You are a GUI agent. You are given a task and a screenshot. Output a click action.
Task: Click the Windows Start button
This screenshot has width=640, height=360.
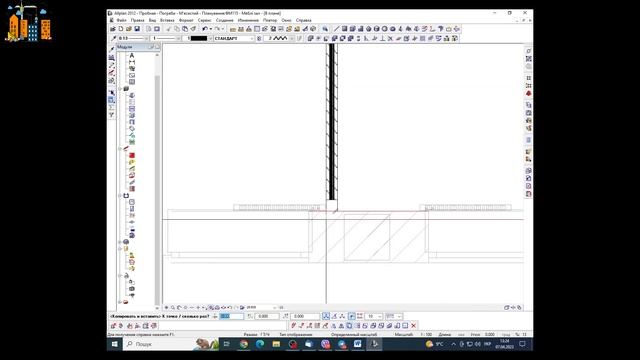pos(115,344)
